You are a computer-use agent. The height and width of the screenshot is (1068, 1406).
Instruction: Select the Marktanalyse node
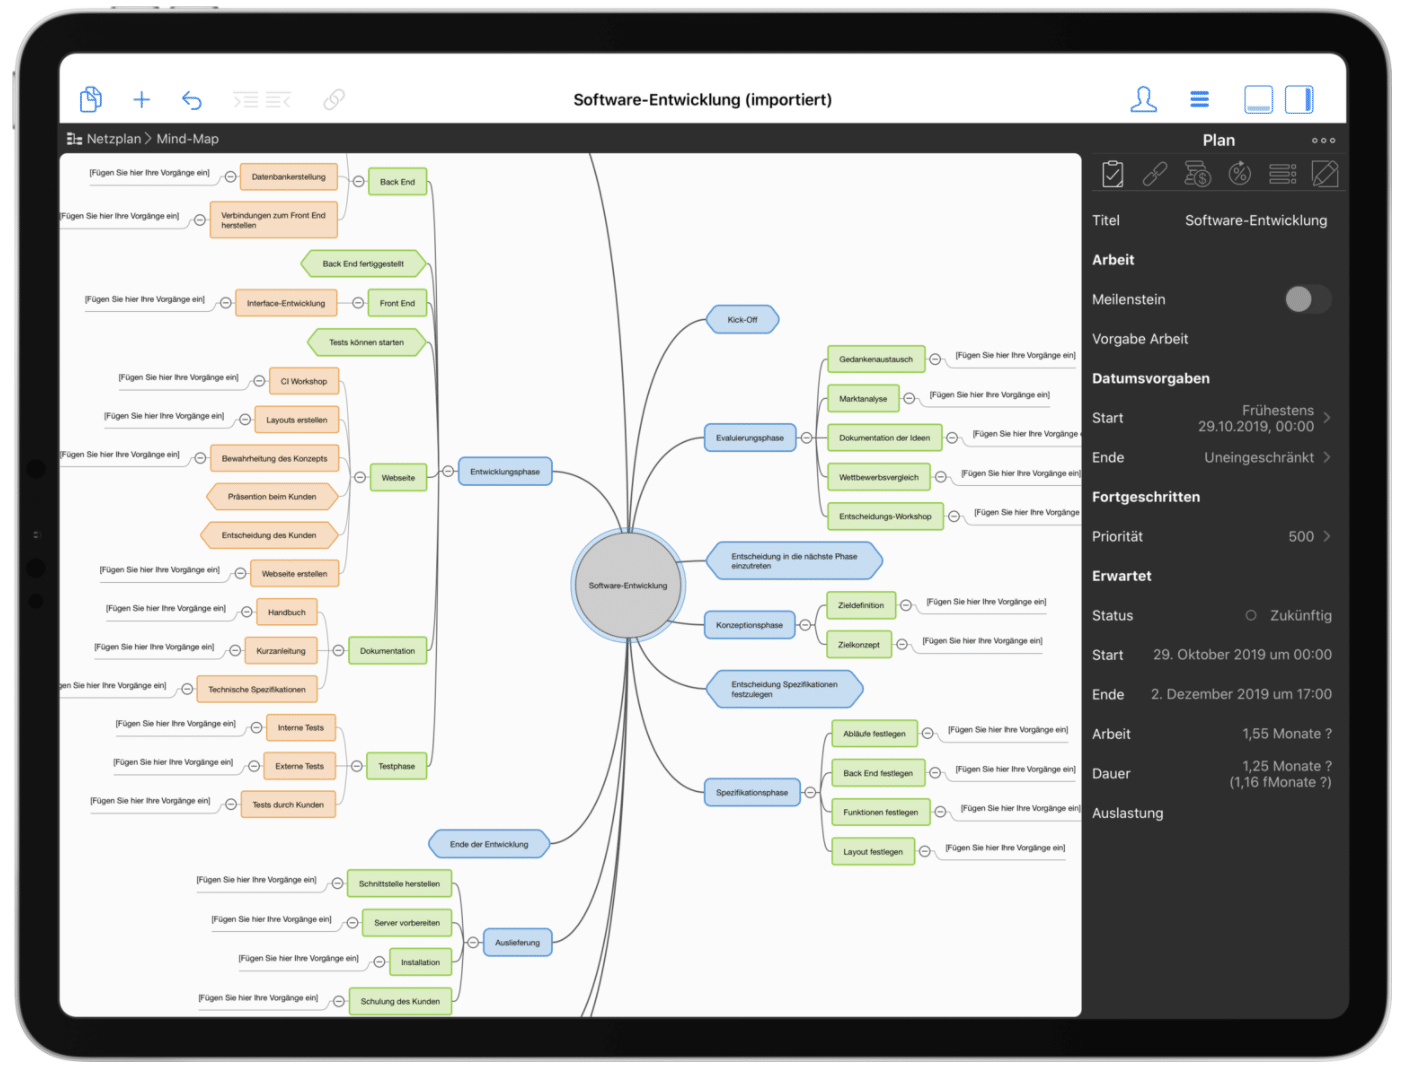click(863, 398)
